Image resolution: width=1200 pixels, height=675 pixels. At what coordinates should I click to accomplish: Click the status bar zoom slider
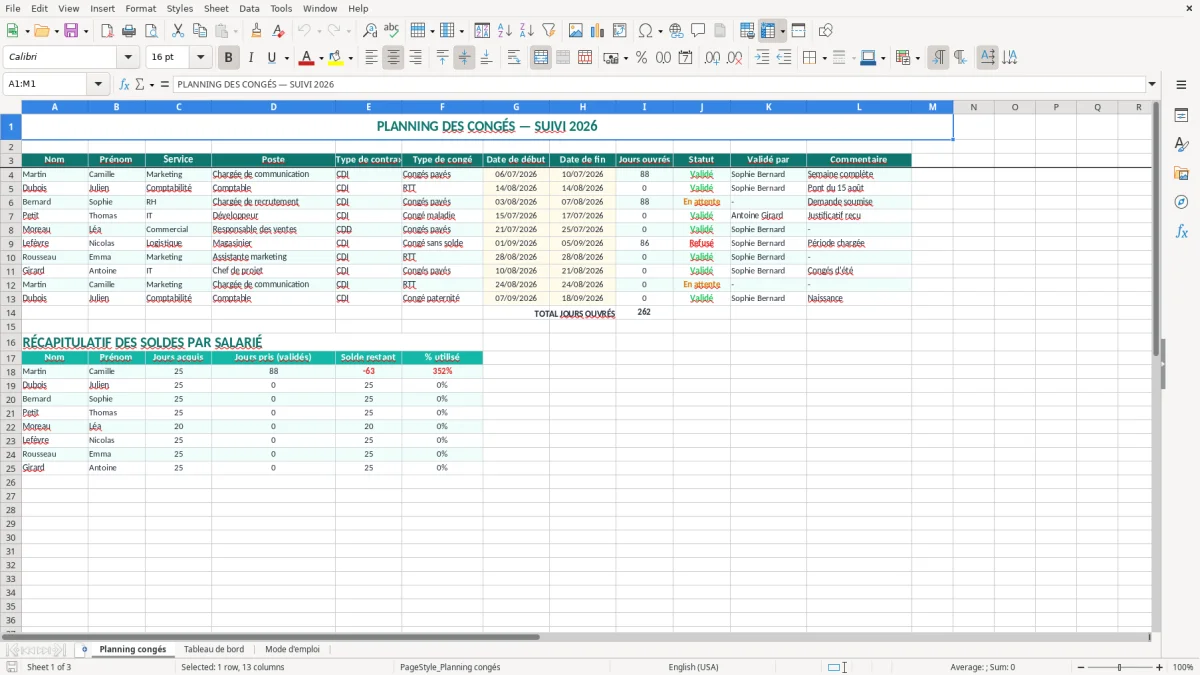pos(1120,667)
